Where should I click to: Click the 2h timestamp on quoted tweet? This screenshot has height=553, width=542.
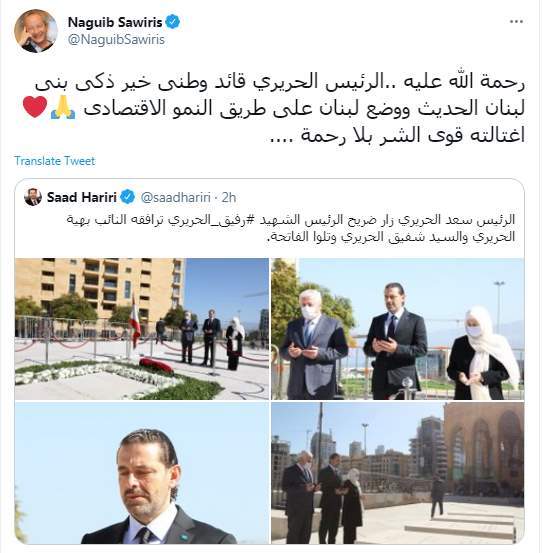tap(229, 197)
